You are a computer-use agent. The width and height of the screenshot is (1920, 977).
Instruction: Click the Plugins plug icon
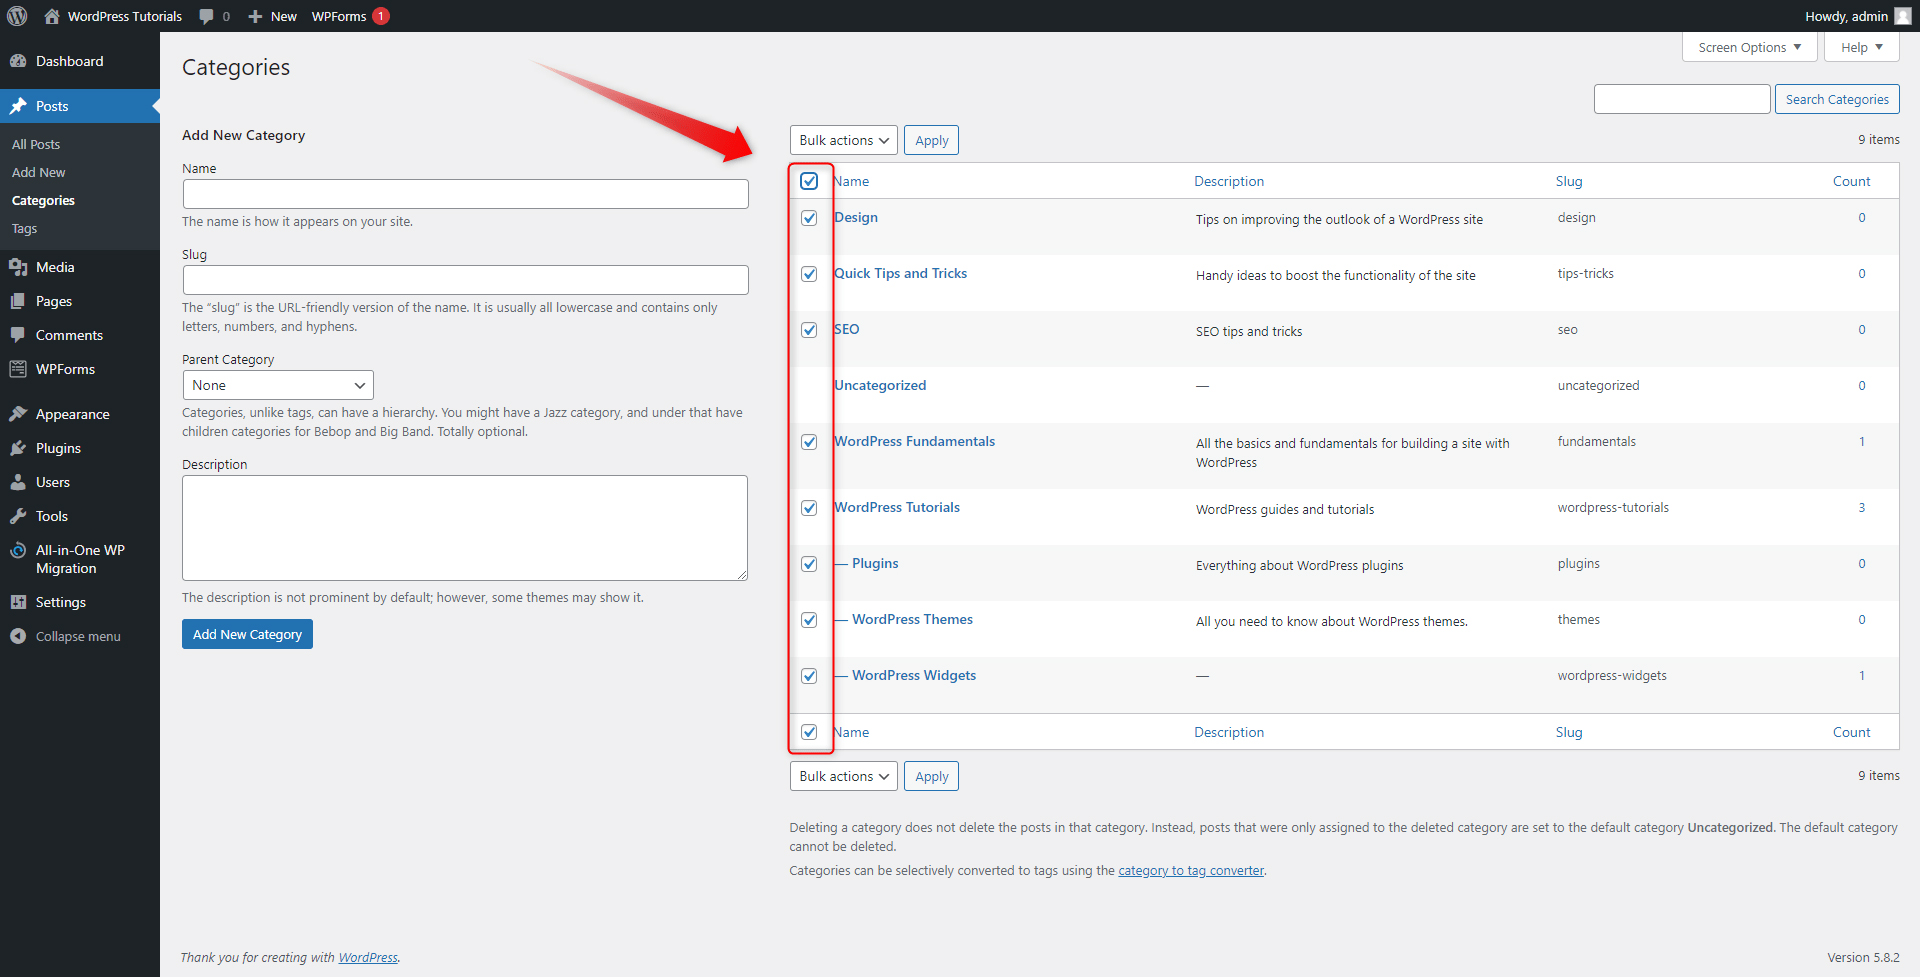(18, 448)
